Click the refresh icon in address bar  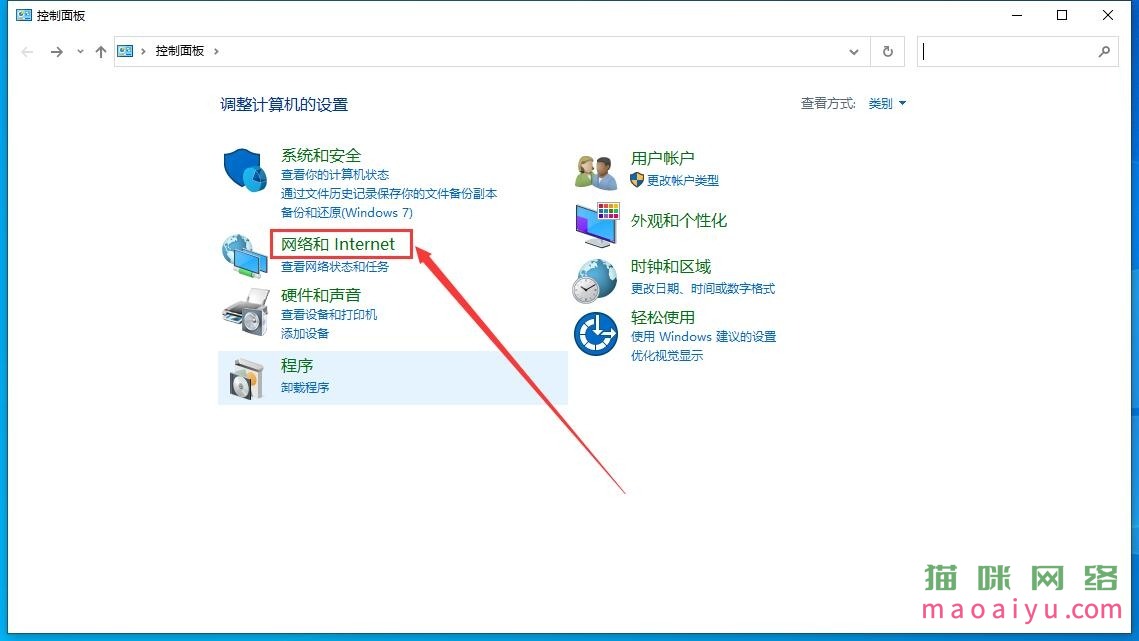pos(888,51)
